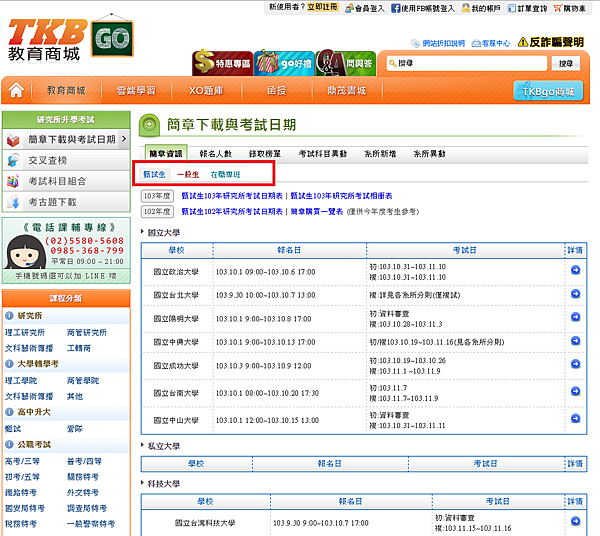This screenshot has height=536, width=600.
Task: Click the 公職考試 category header icon
Action: point(10,445)
